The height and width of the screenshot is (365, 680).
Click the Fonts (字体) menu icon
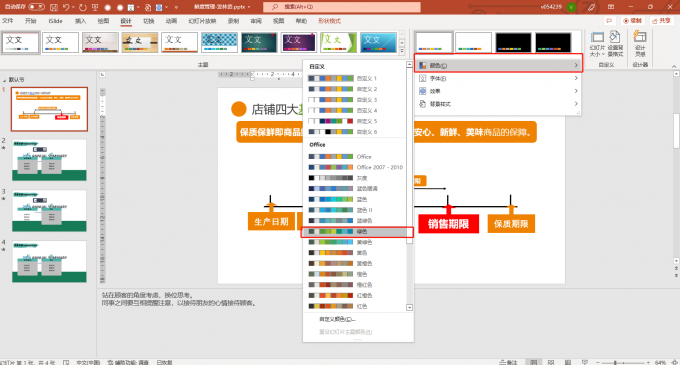point(422,78)
